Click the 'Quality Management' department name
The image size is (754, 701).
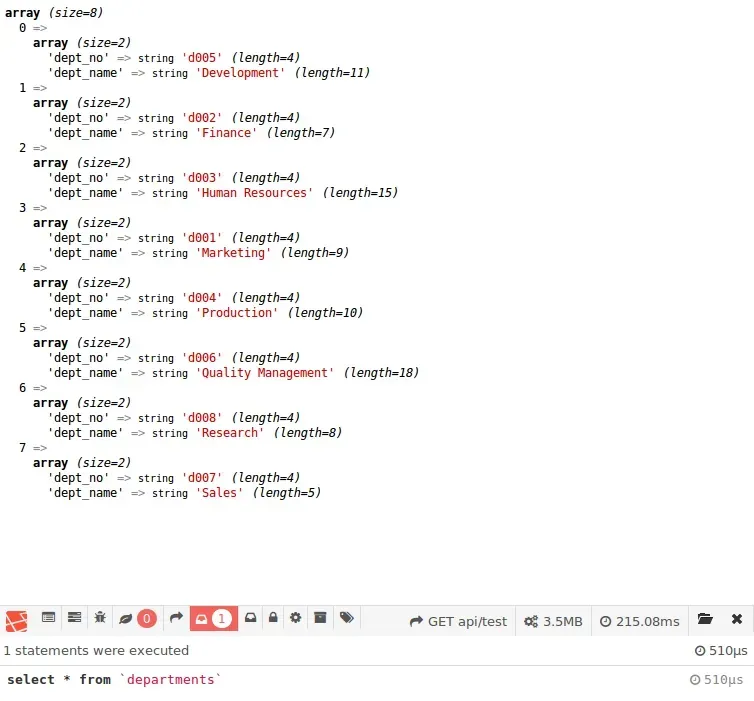pos(265,373)
